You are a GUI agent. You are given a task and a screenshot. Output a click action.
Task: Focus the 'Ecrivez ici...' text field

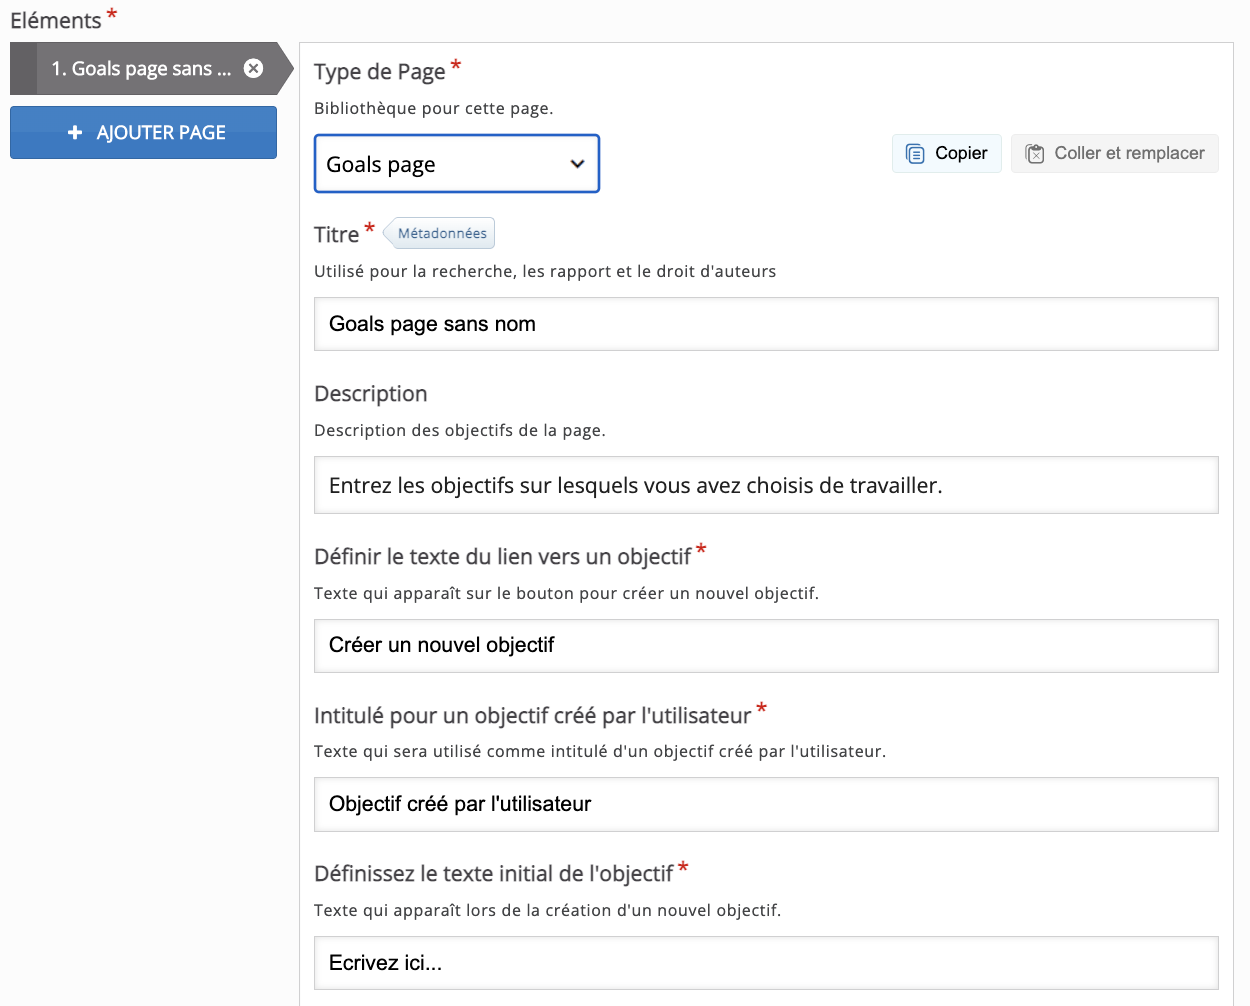(x=765, y=963)
